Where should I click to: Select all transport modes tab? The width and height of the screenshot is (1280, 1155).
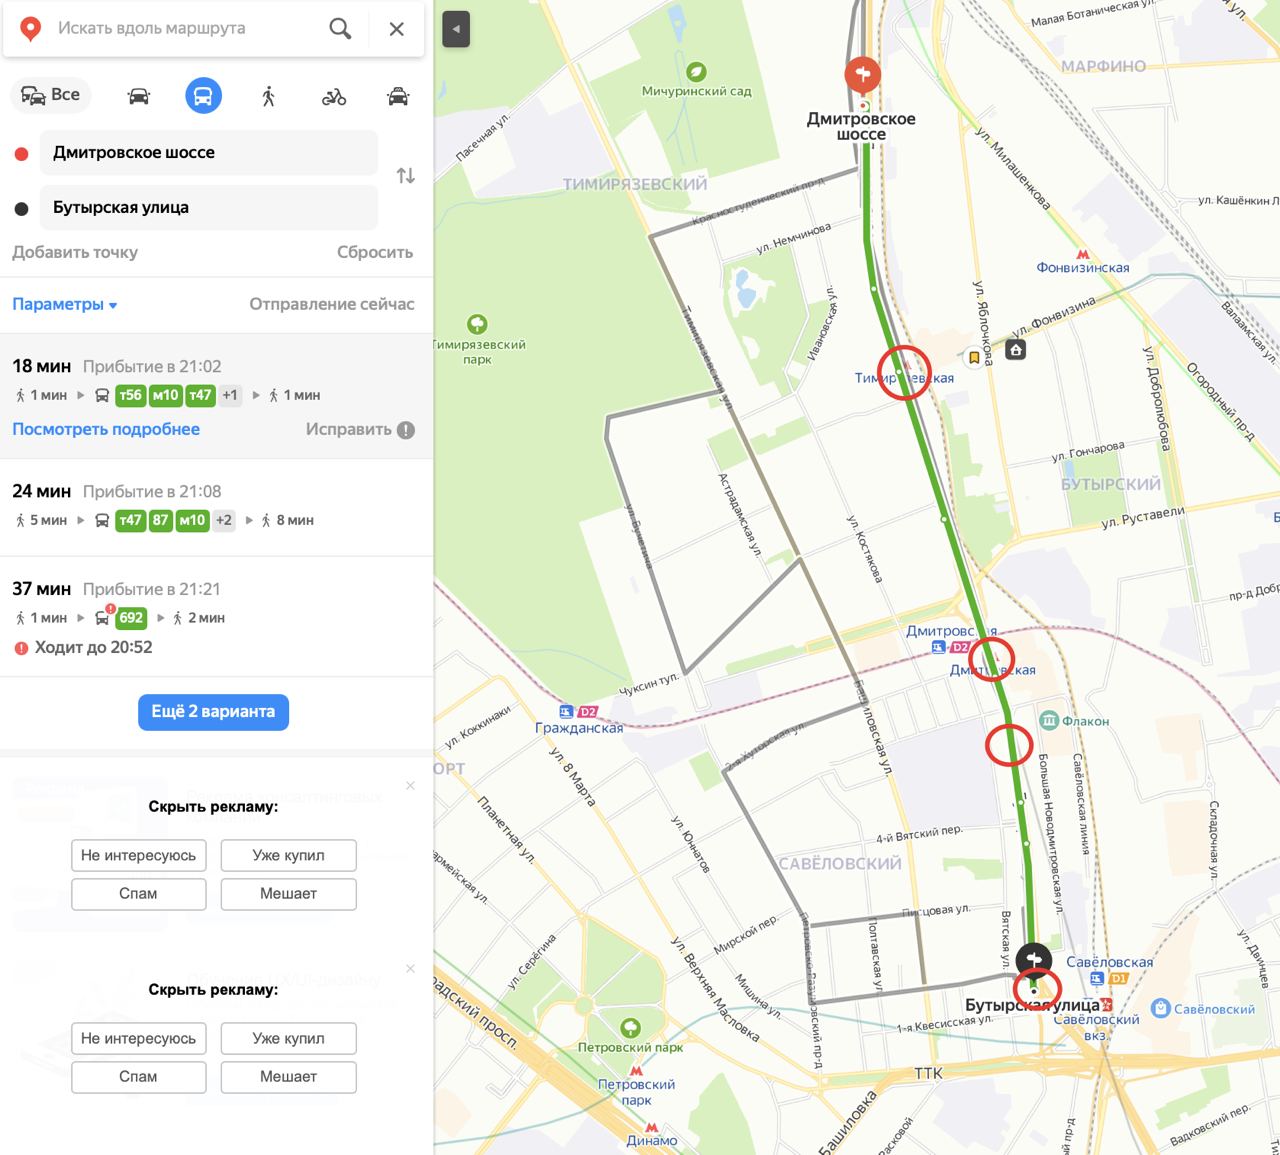coord(51,95)
